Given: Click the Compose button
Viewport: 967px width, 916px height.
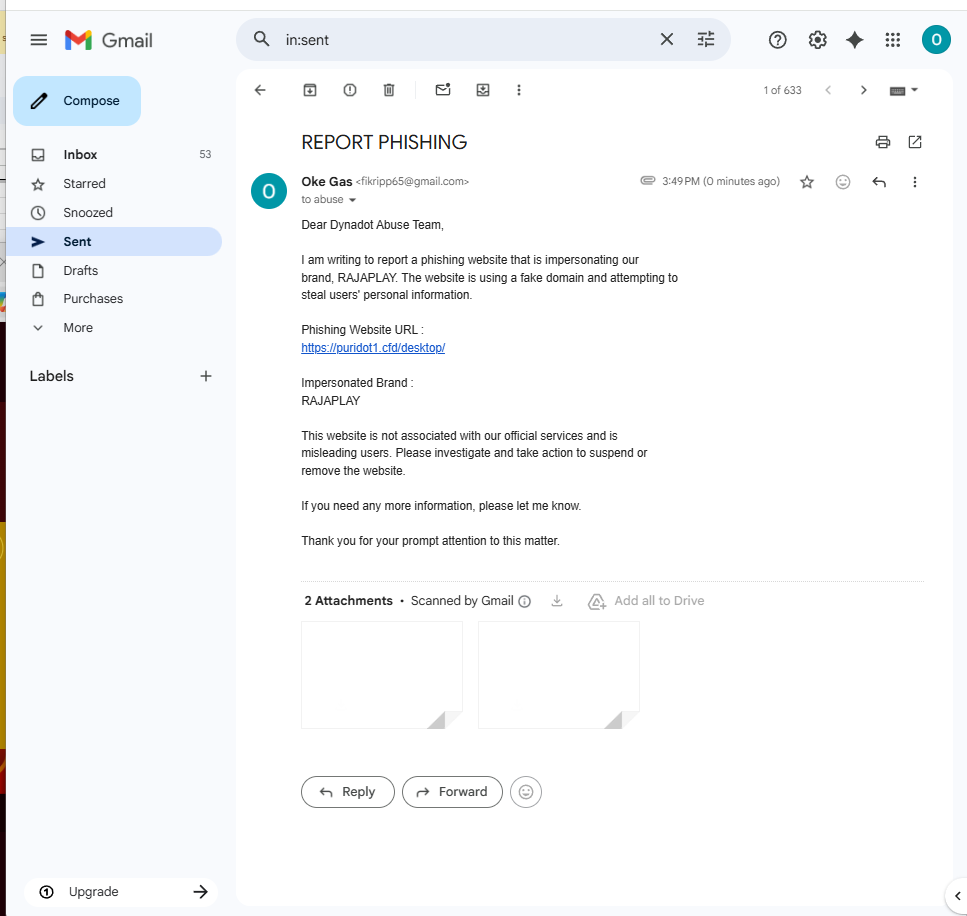Looking at the screenshot, I should pyautogui.click(x=77, y=101).
